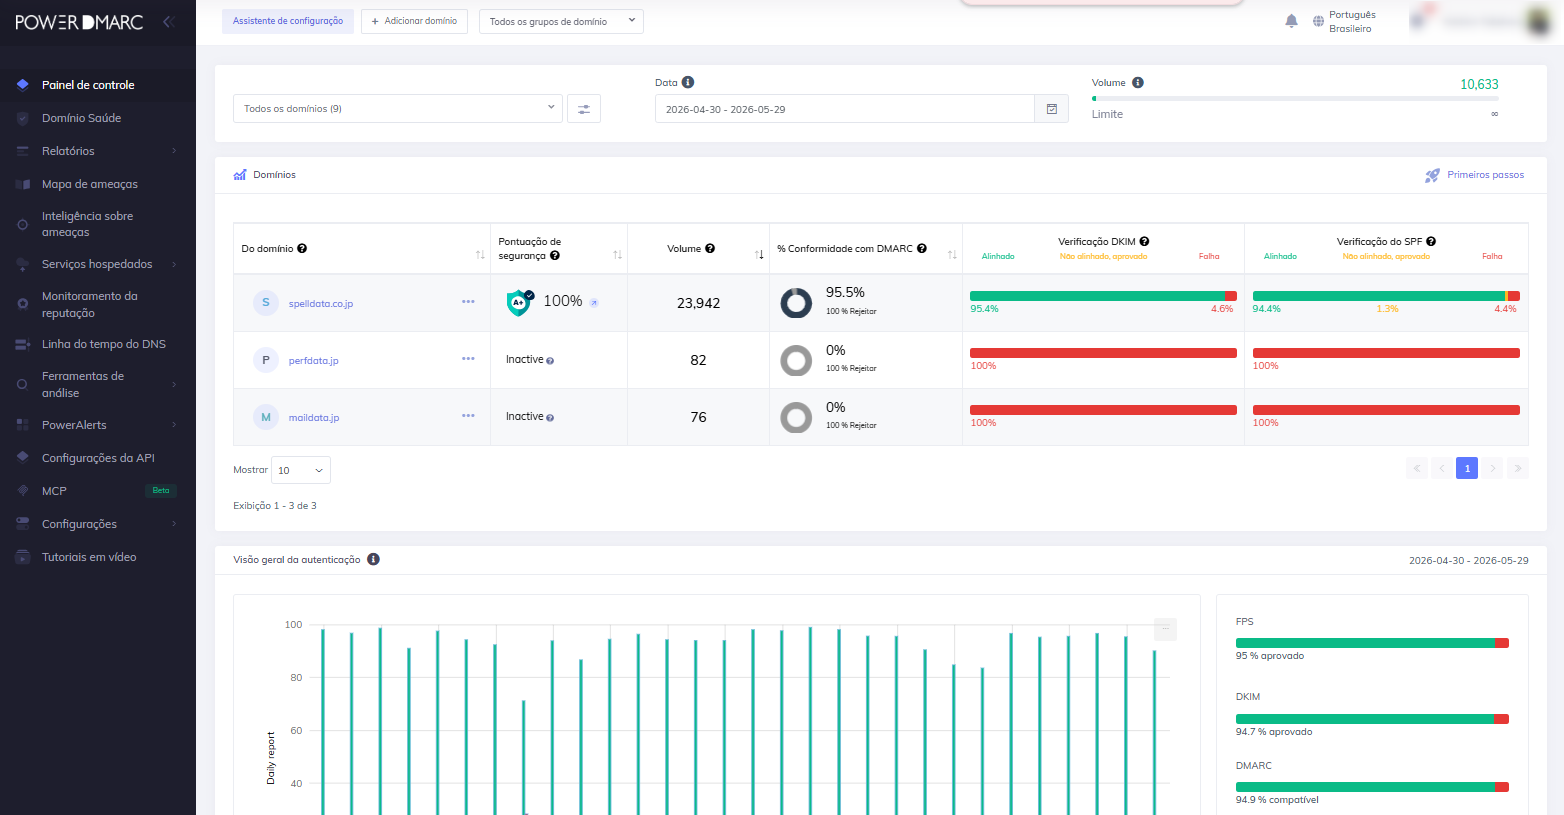Viewport: 1564px width, 815px height.
Task: Select page 1 in pagination
Action: click(x=1467, y=468)
